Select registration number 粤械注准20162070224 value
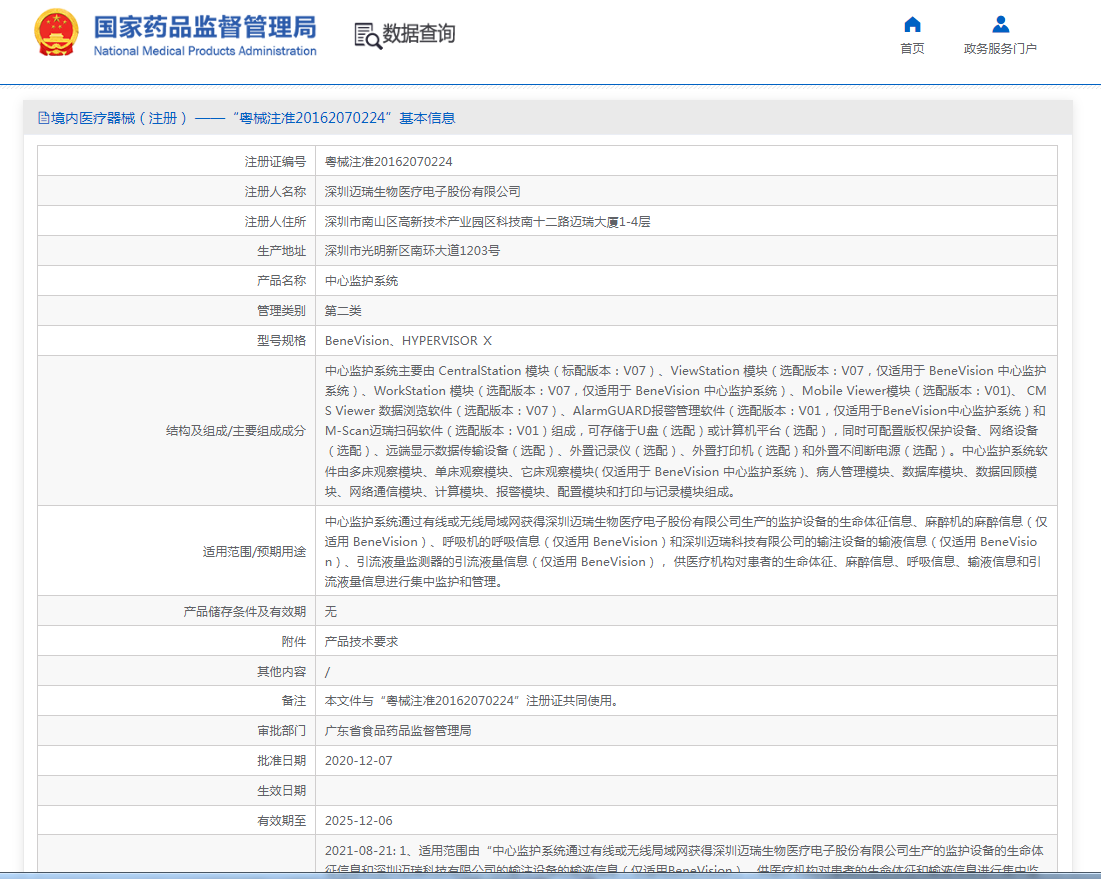This screenshot has height=879, width=1101. click(388, 161)
